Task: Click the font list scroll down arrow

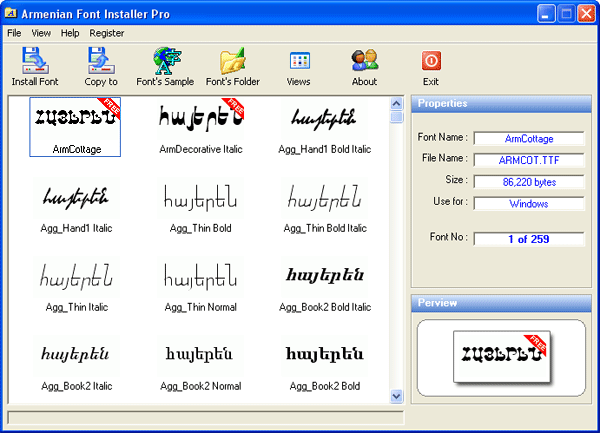Action: click(x=396, y=396)
